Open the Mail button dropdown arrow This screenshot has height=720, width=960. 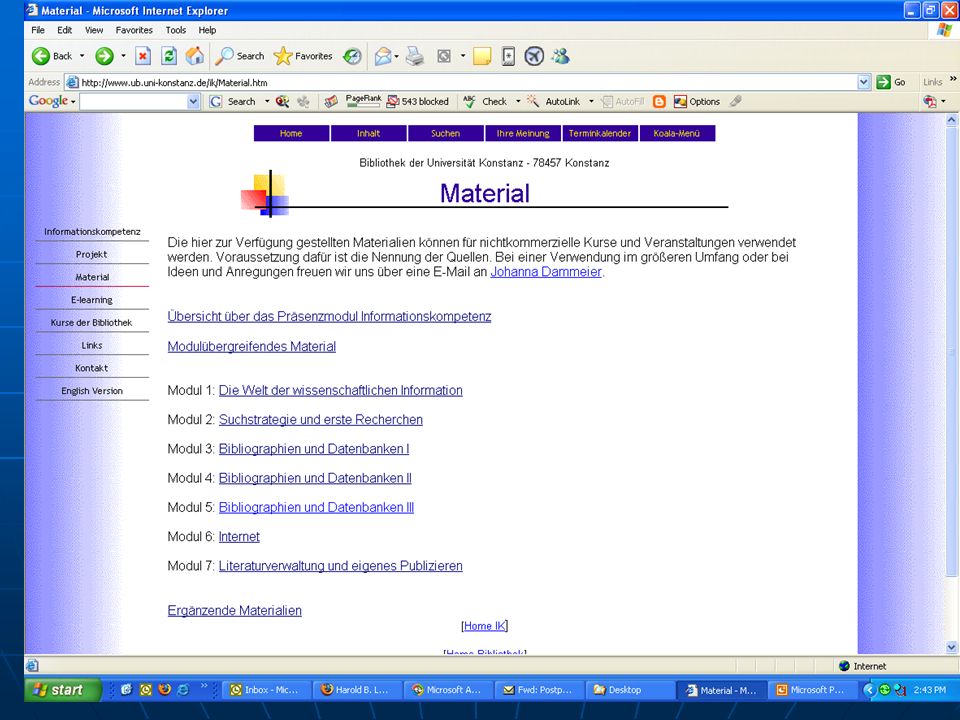click(x=397, y=56)
